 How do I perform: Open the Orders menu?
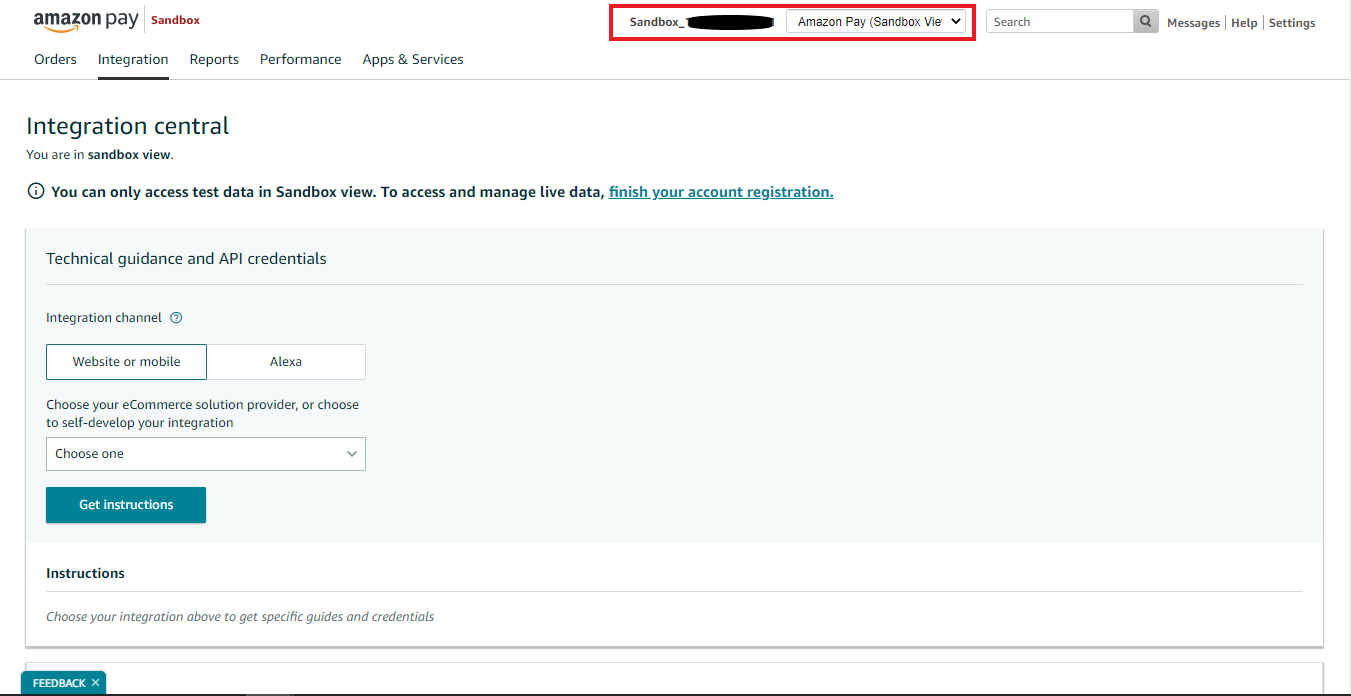(55, 59)
